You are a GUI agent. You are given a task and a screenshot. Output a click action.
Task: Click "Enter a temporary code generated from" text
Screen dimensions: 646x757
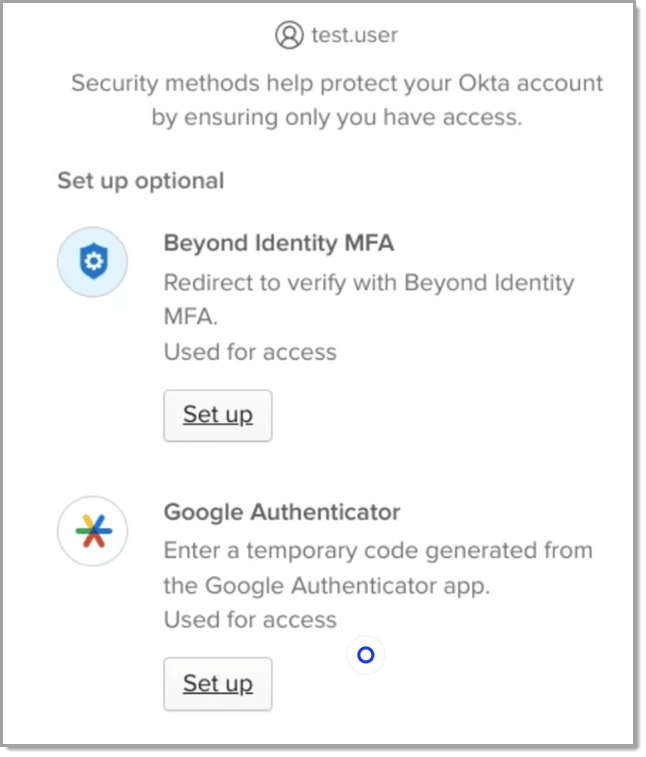click(x=378, y=550)
